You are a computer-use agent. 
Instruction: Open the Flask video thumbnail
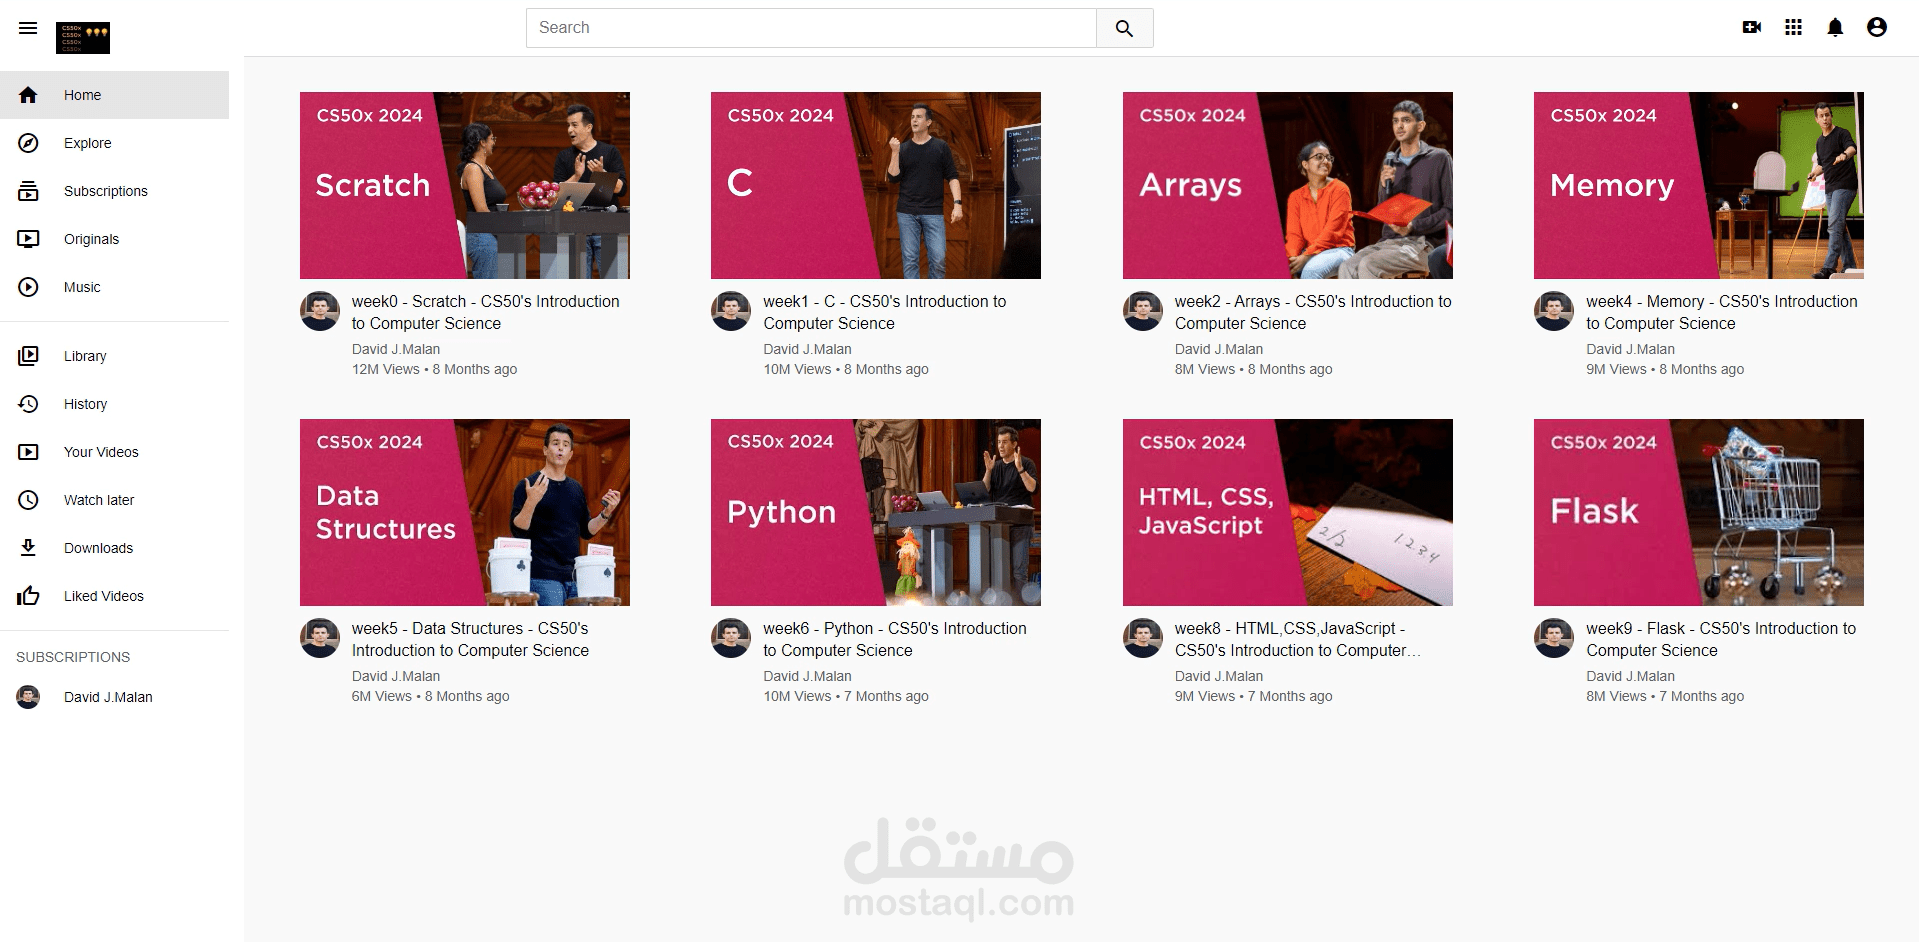point(1699,512)
